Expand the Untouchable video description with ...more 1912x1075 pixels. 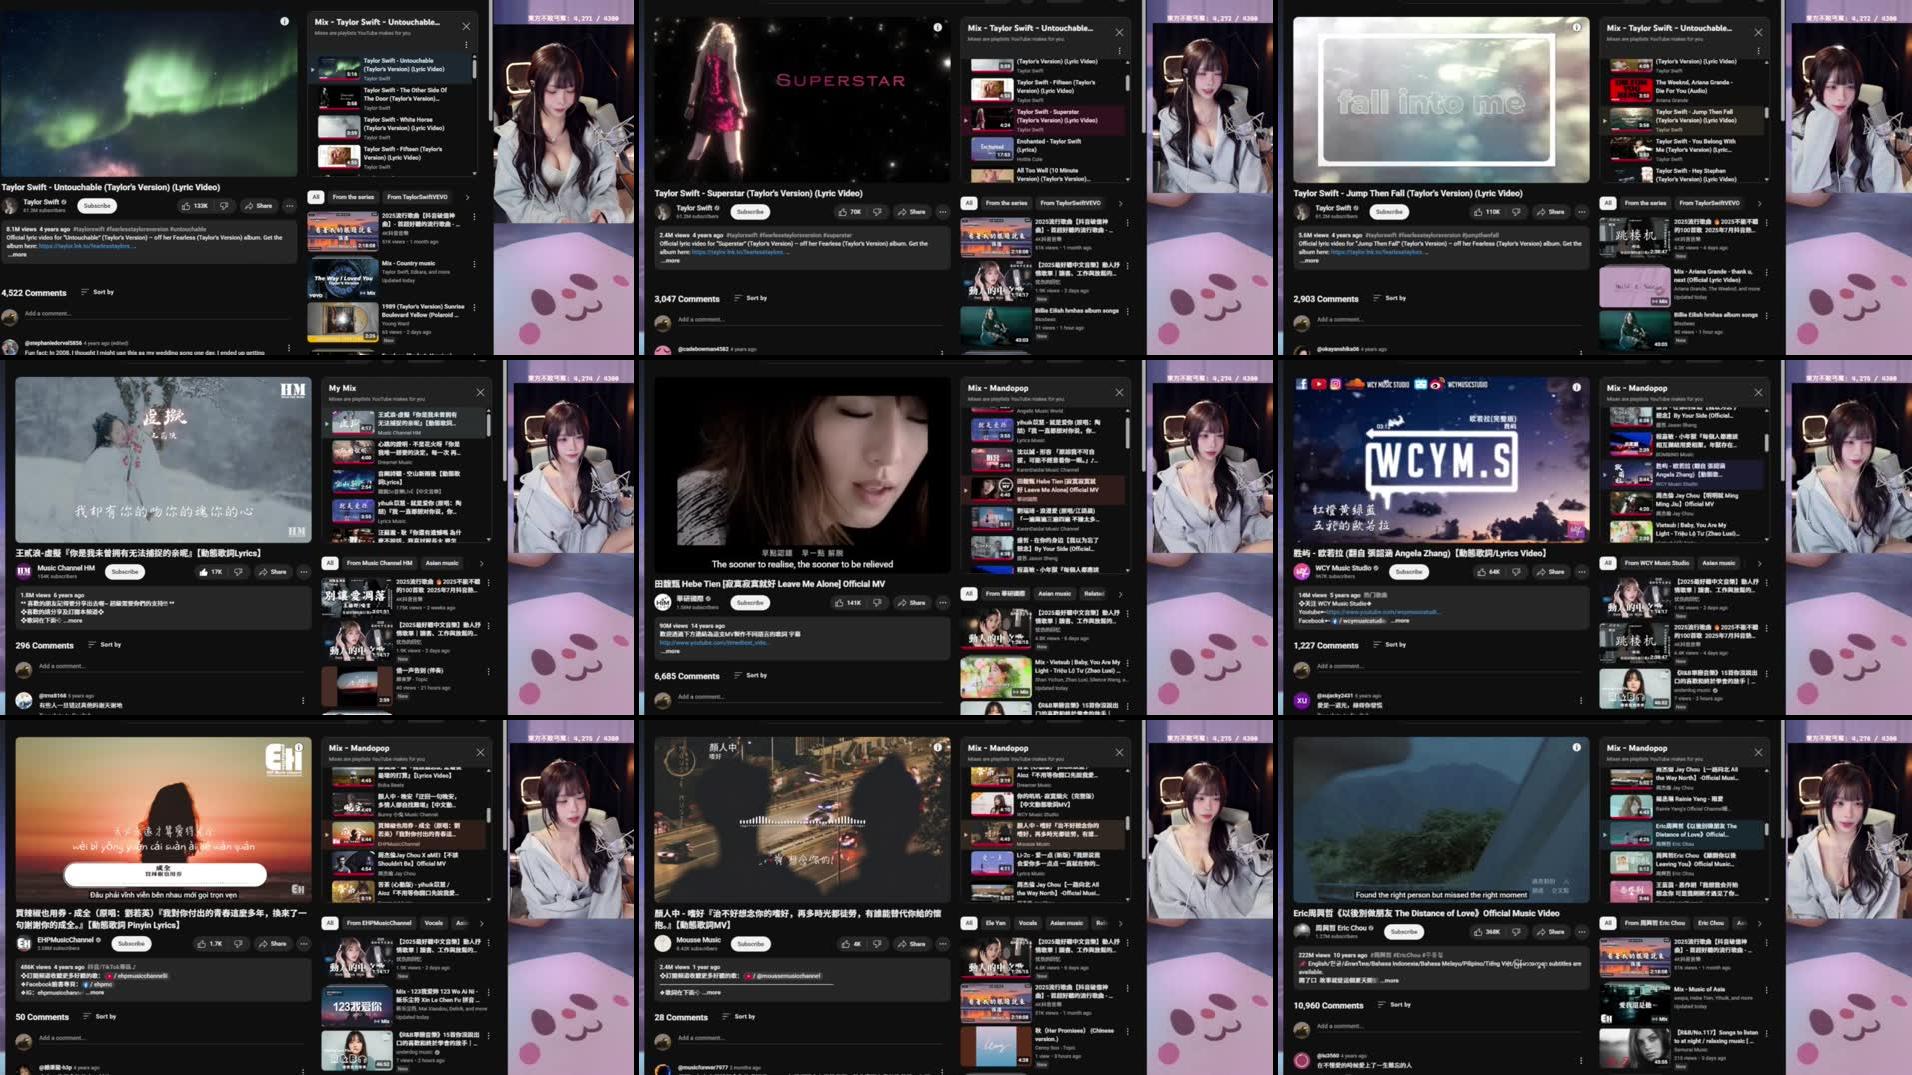18,255
